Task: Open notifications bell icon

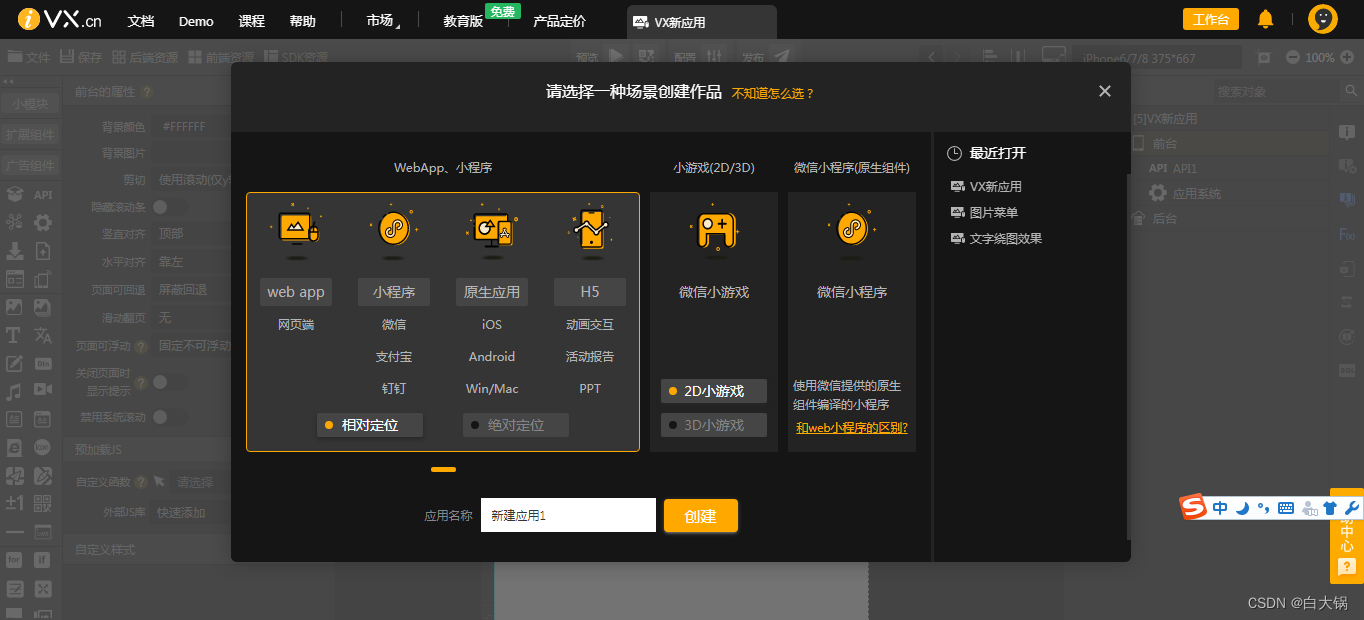Action: [1265, 19]
